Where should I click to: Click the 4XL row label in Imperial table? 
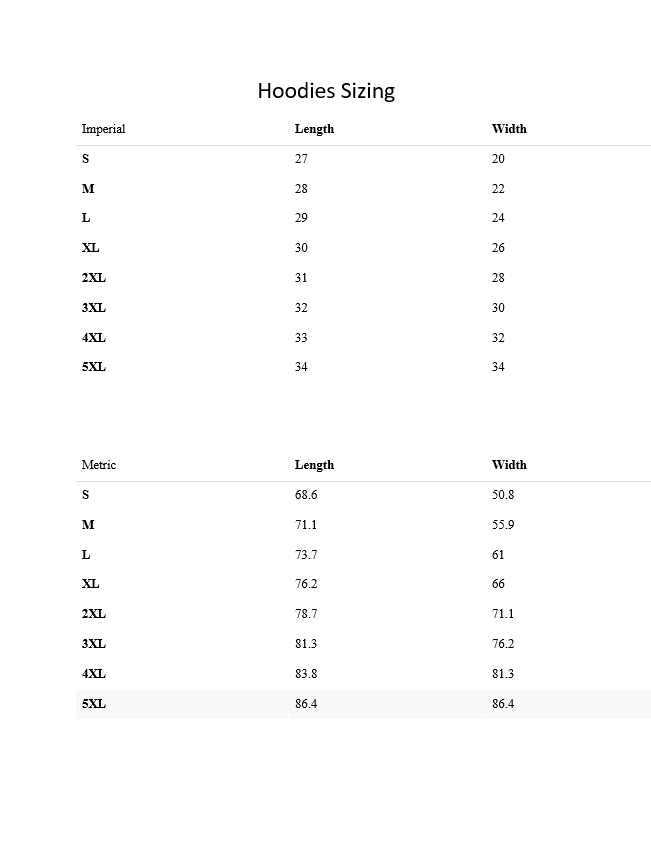pos(94,338)
